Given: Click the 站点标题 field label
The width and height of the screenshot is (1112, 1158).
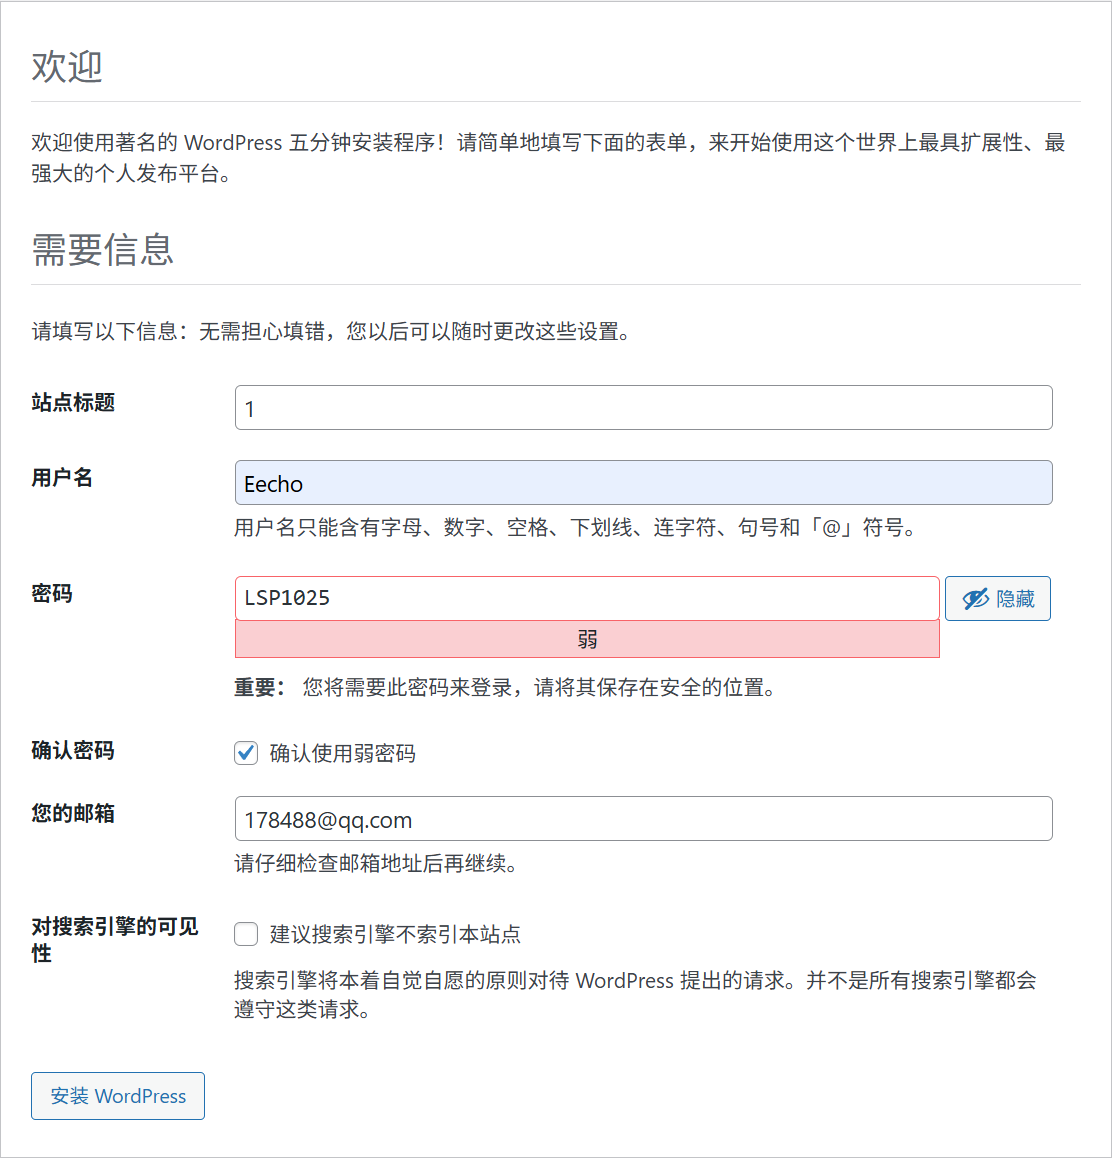Looking at the screenshot, I should [x=73, y=402].
